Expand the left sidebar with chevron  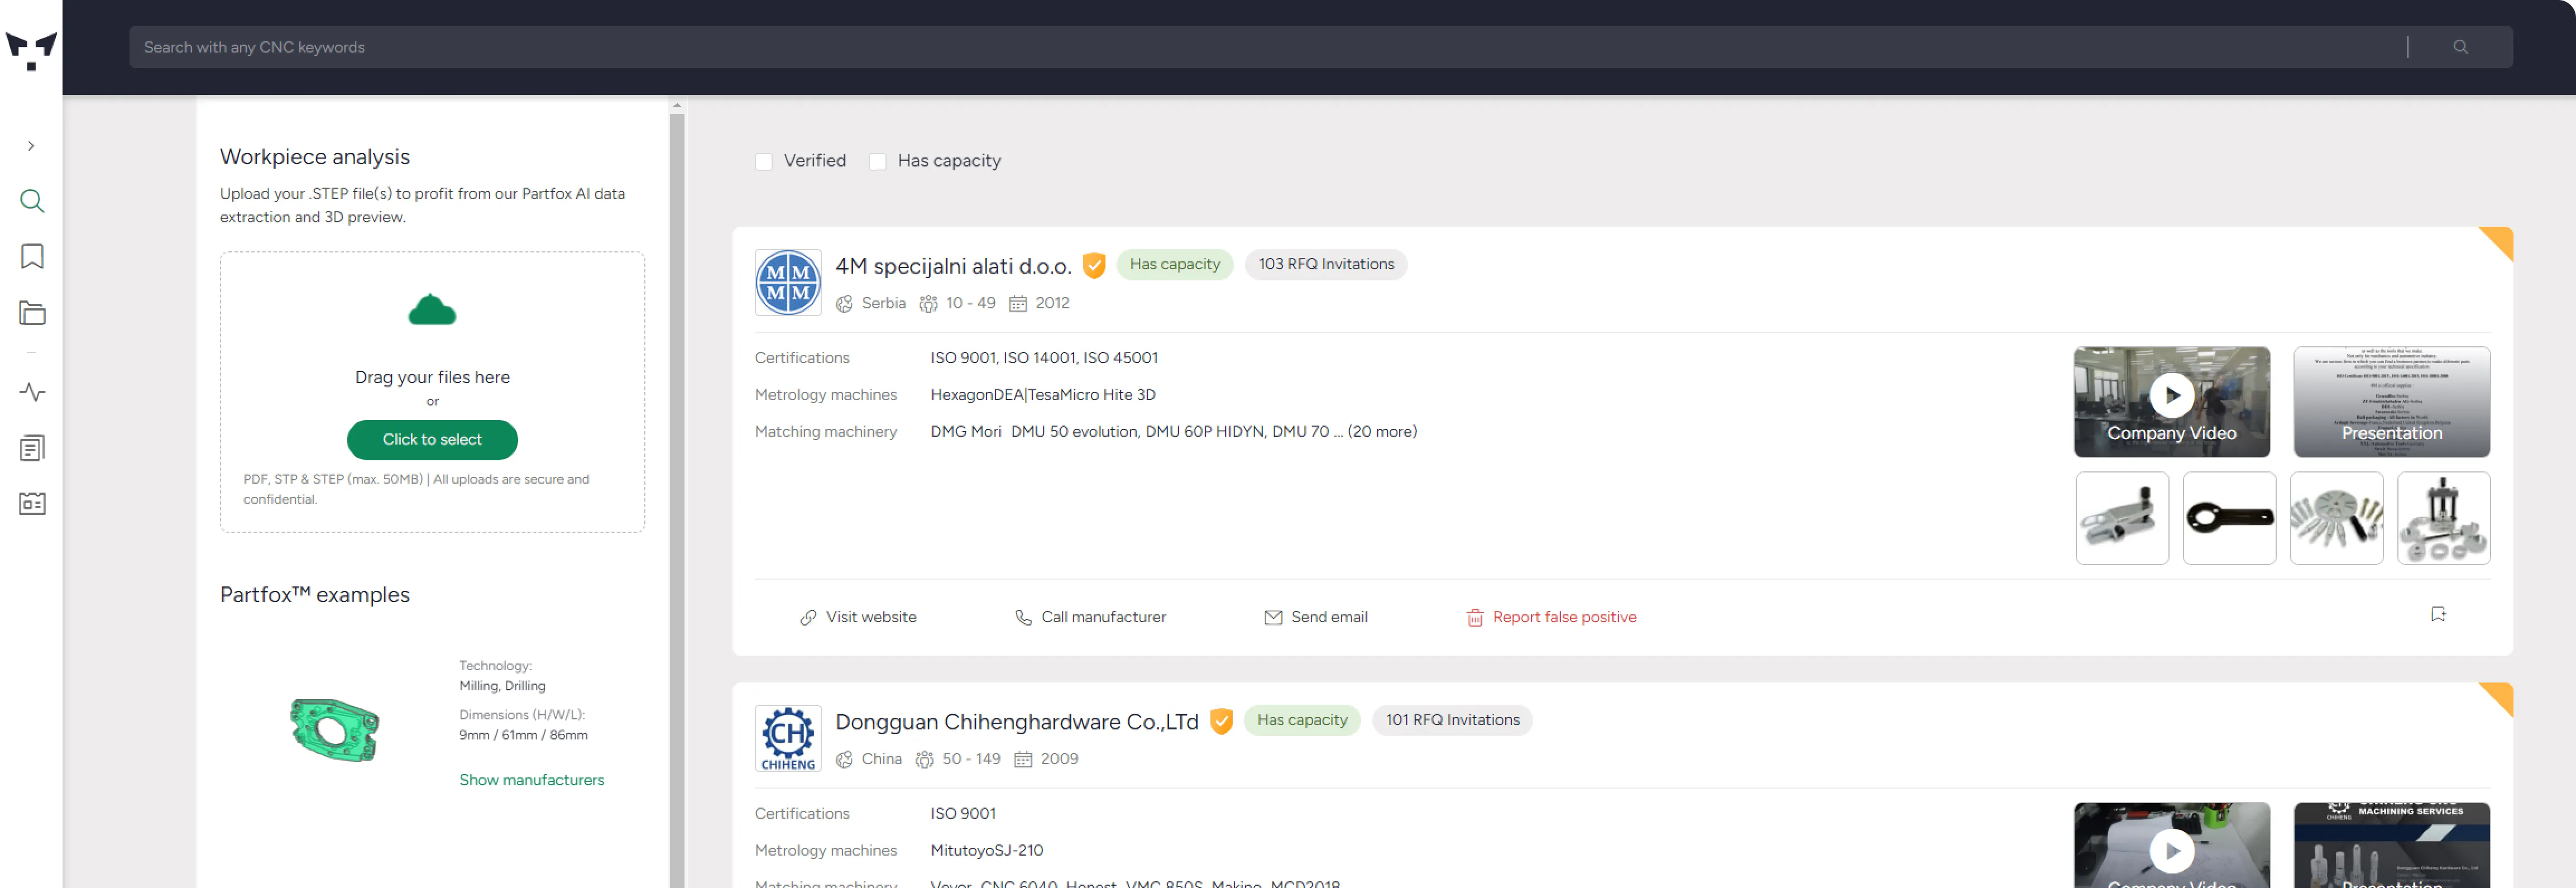pos(31,146)
